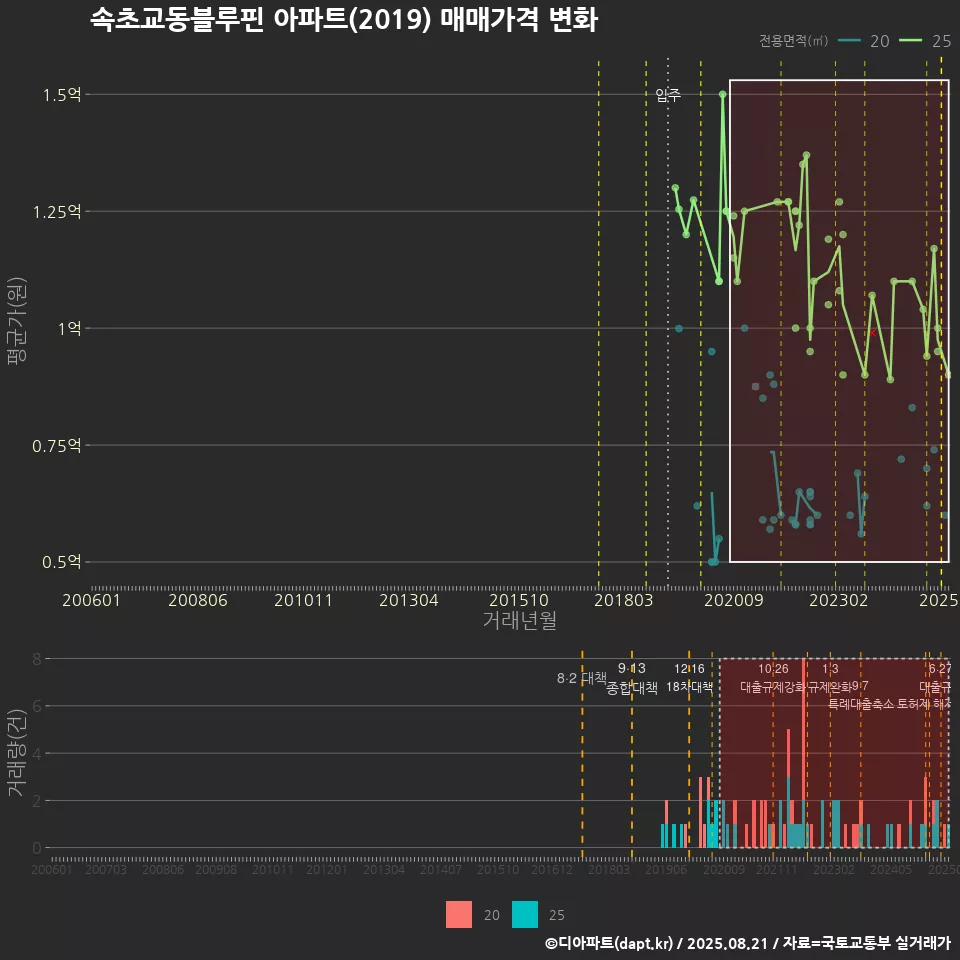The height and width of the screenshot is (960, 960).
Task: Click the 9·13 종합대책 policy marker label
Action: coord(632,678)
